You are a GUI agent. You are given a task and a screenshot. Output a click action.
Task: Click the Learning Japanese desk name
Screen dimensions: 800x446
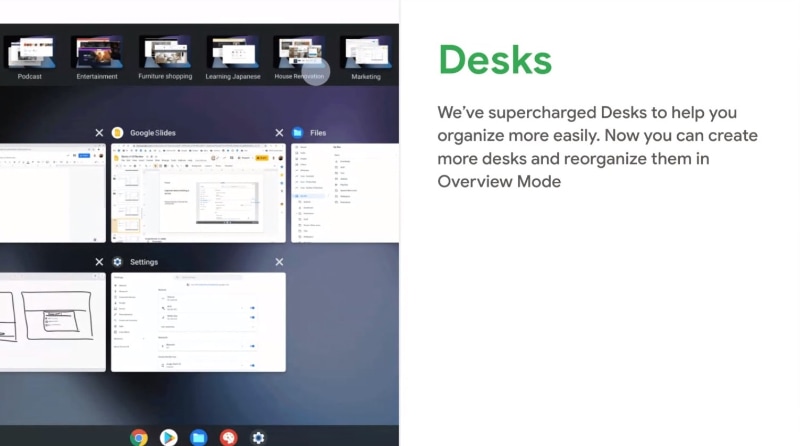(233, 77)
